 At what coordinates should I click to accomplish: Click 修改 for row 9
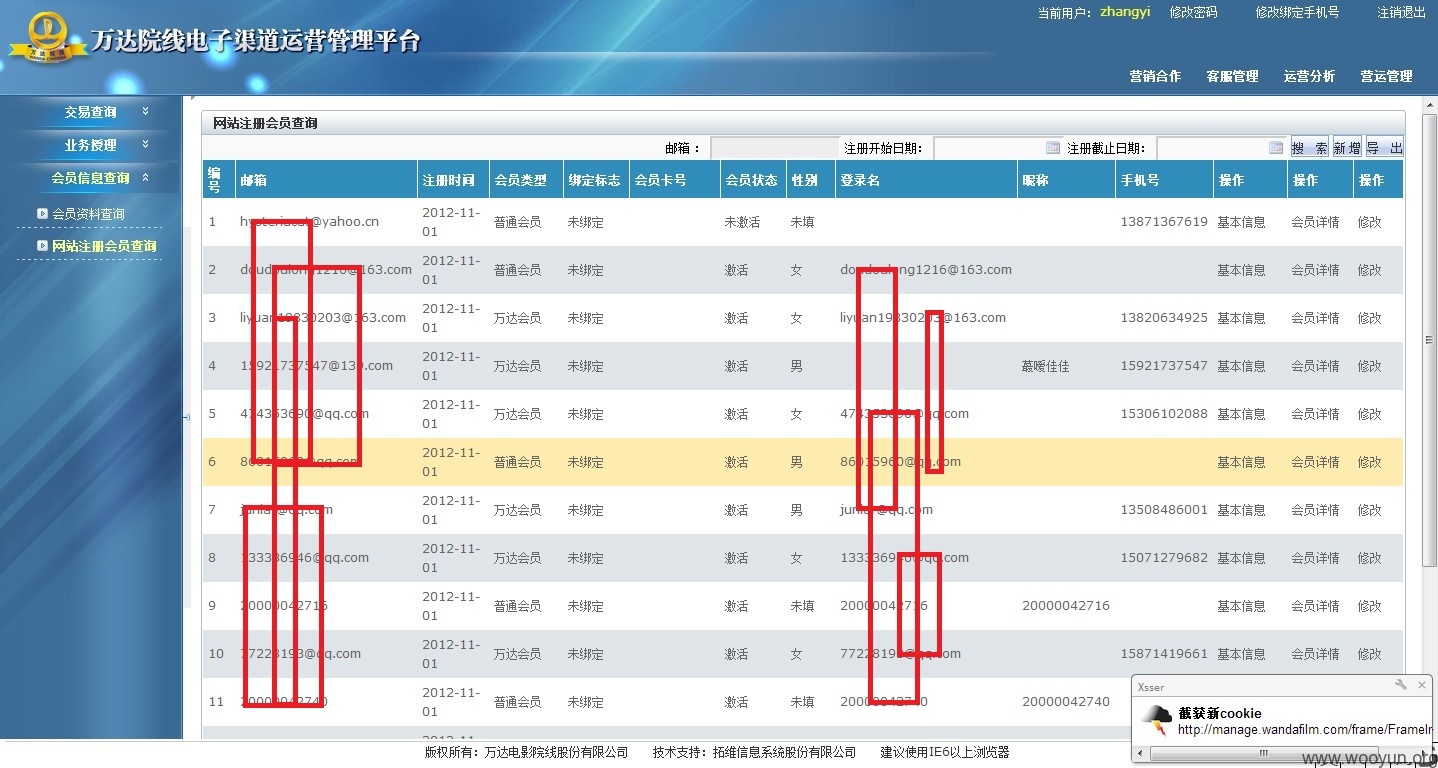(x=1369, y=606)
